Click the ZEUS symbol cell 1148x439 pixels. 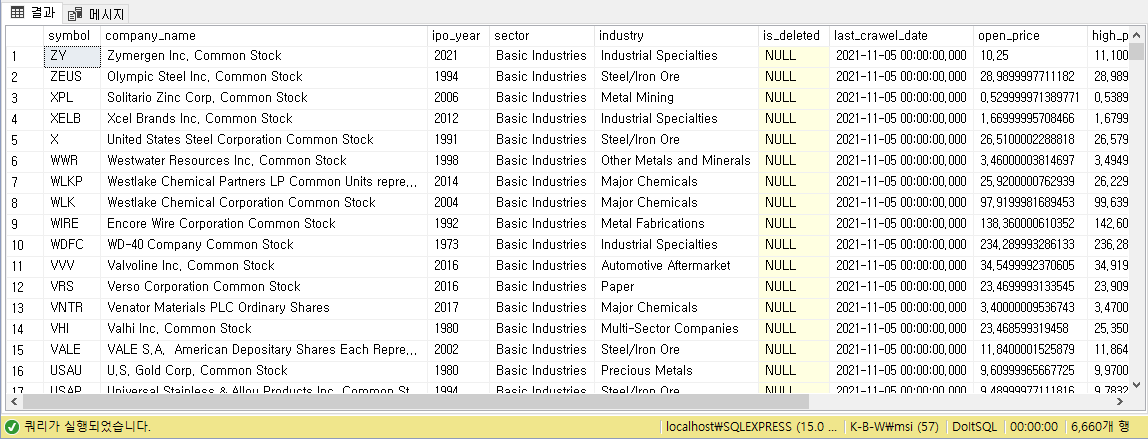(72, 77)
